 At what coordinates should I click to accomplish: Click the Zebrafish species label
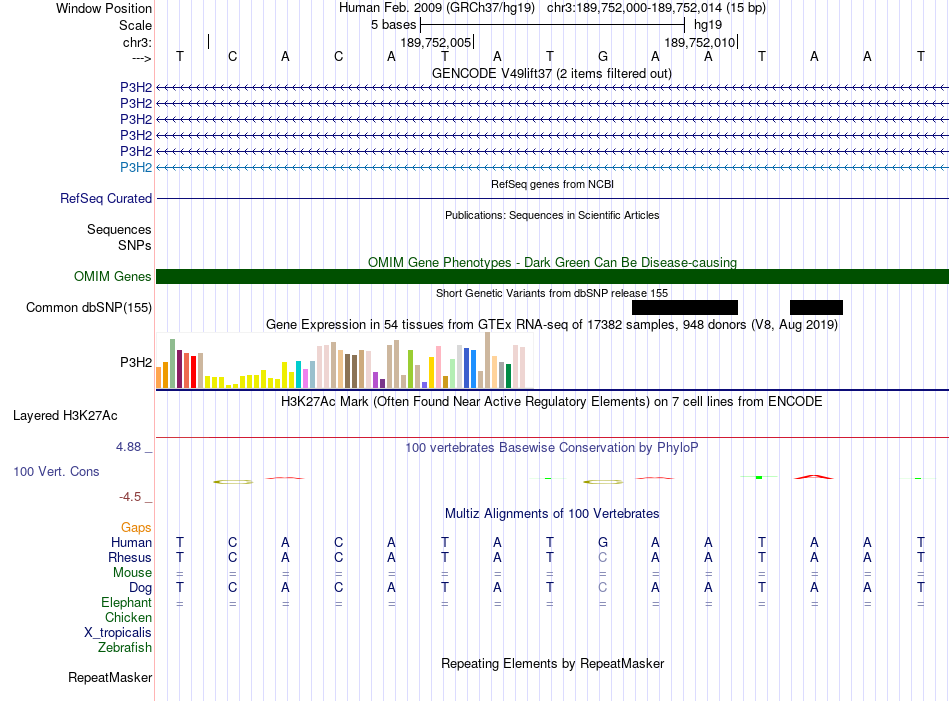coord(125,647)
